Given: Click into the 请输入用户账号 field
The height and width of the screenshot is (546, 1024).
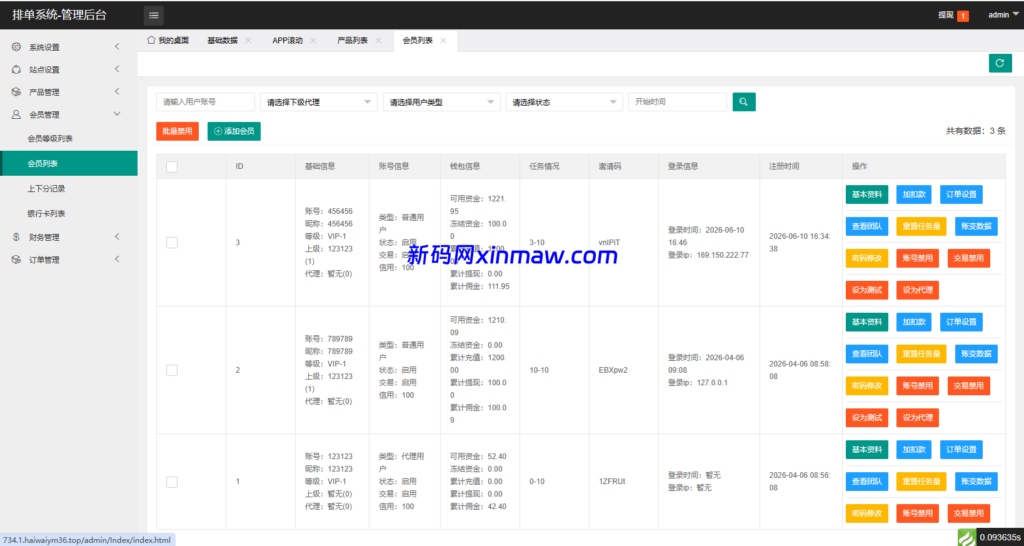Looking at the screenshot, I should pyautogui.click(x=205, y=102).
